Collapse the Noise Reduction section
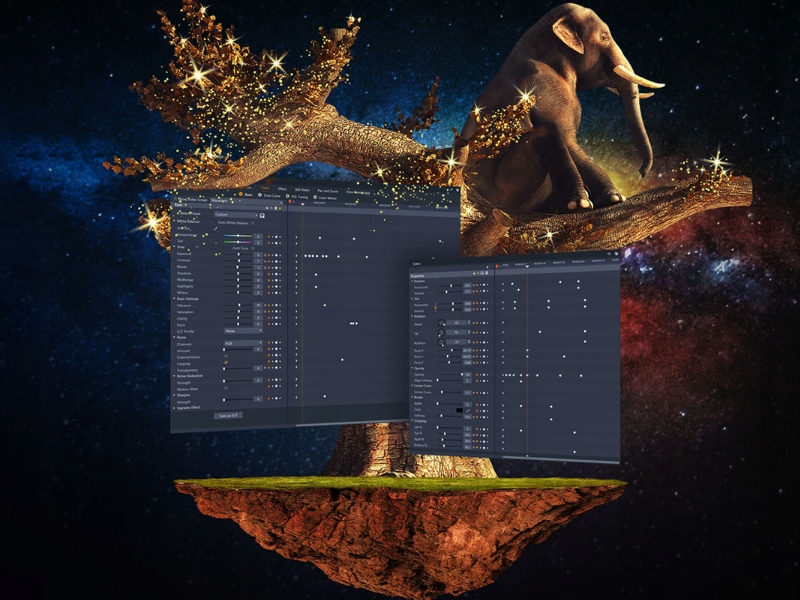 click(x=174, y=376)
